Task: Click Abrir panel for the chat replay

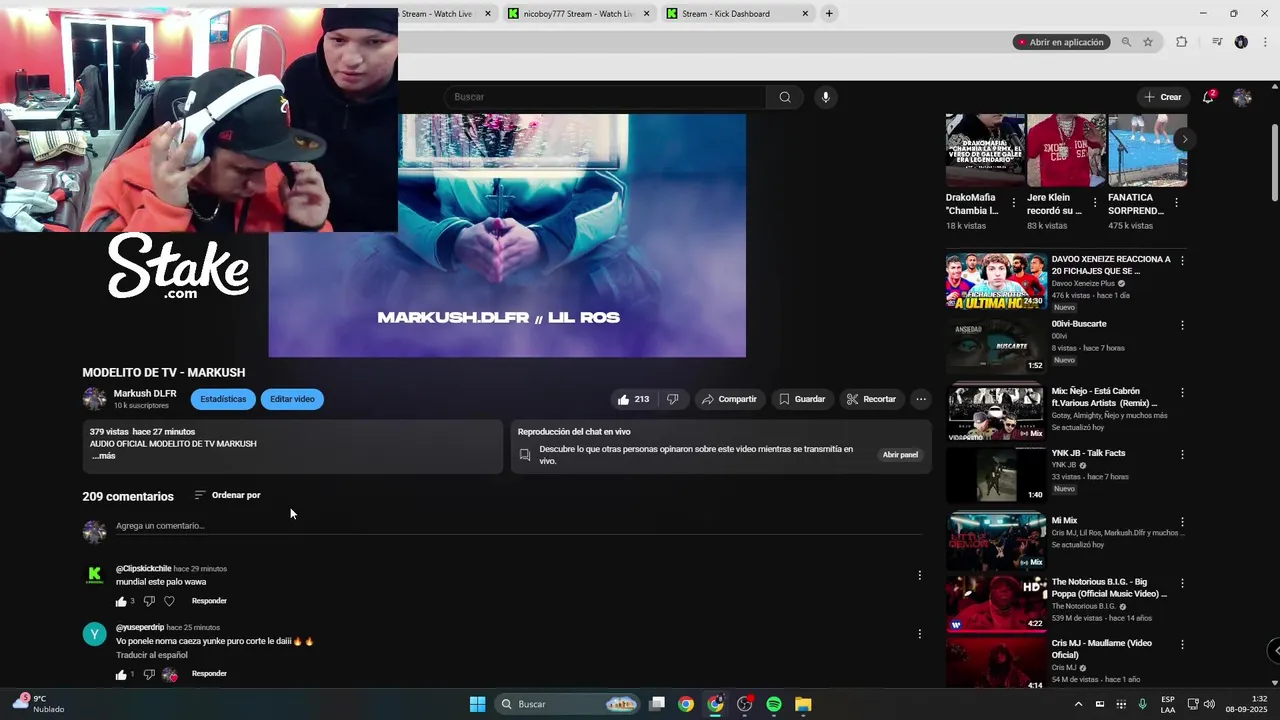Action: point(900,455)
